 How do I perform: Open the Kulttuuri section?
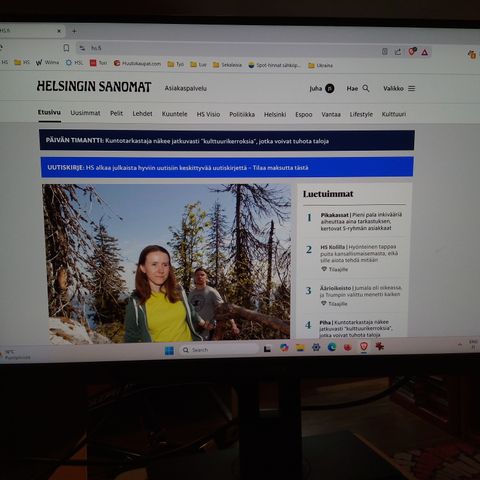click(394, 114)
